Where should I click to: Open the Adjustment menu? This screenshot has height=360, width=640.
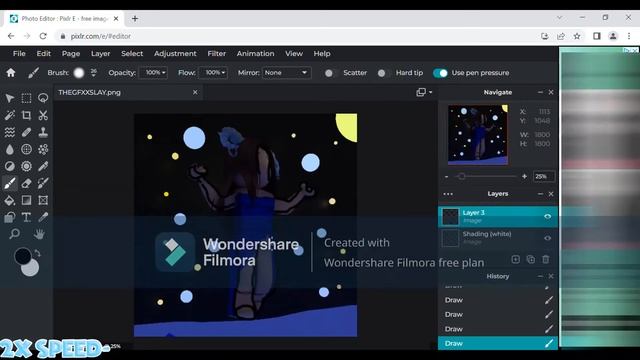pos(175,53)
